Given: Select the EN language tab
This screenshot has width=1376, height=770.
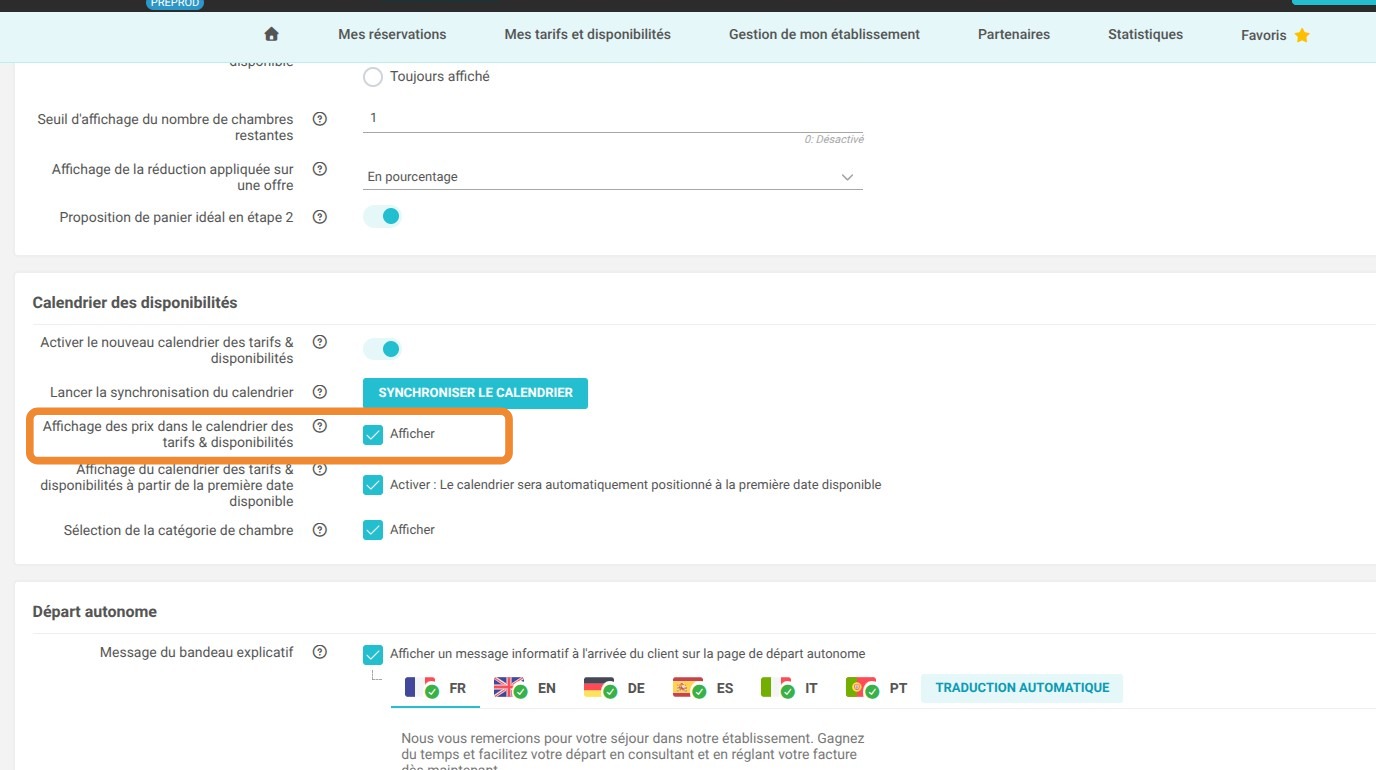Looking at the screenshot, I should pos(525,688).
